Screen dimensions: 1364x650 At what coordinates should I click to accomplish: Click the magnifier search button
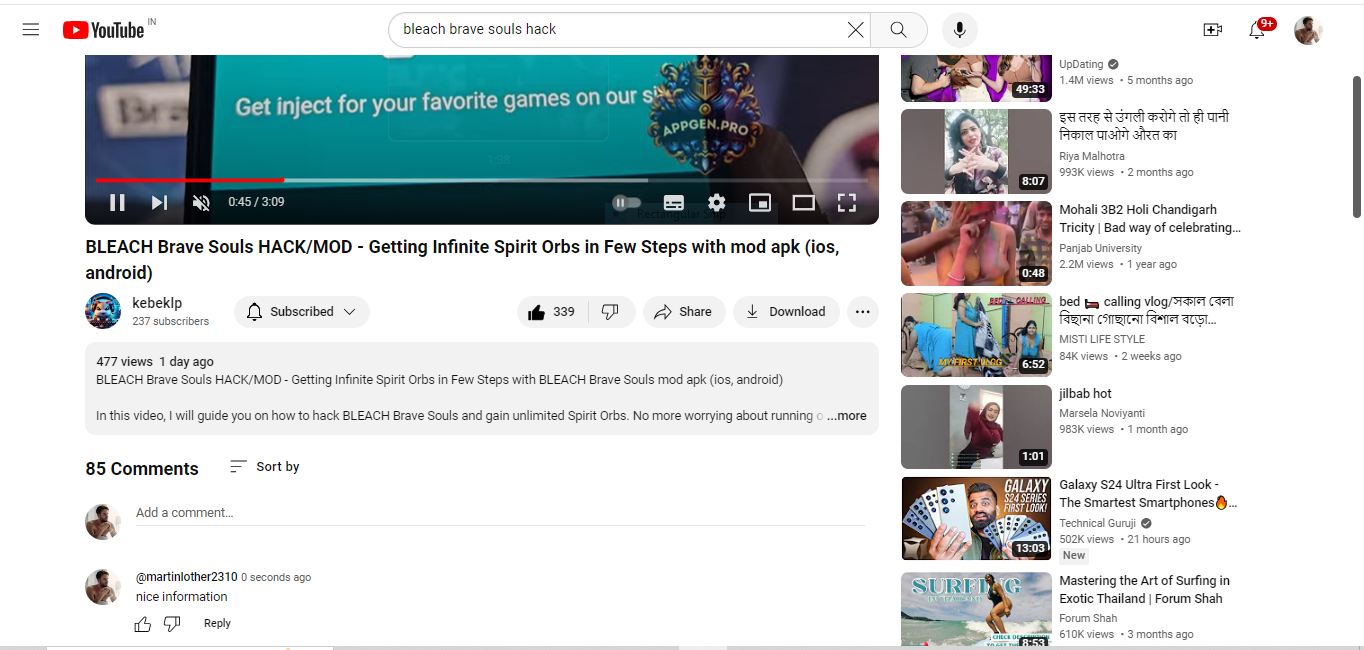pos(898,29)
